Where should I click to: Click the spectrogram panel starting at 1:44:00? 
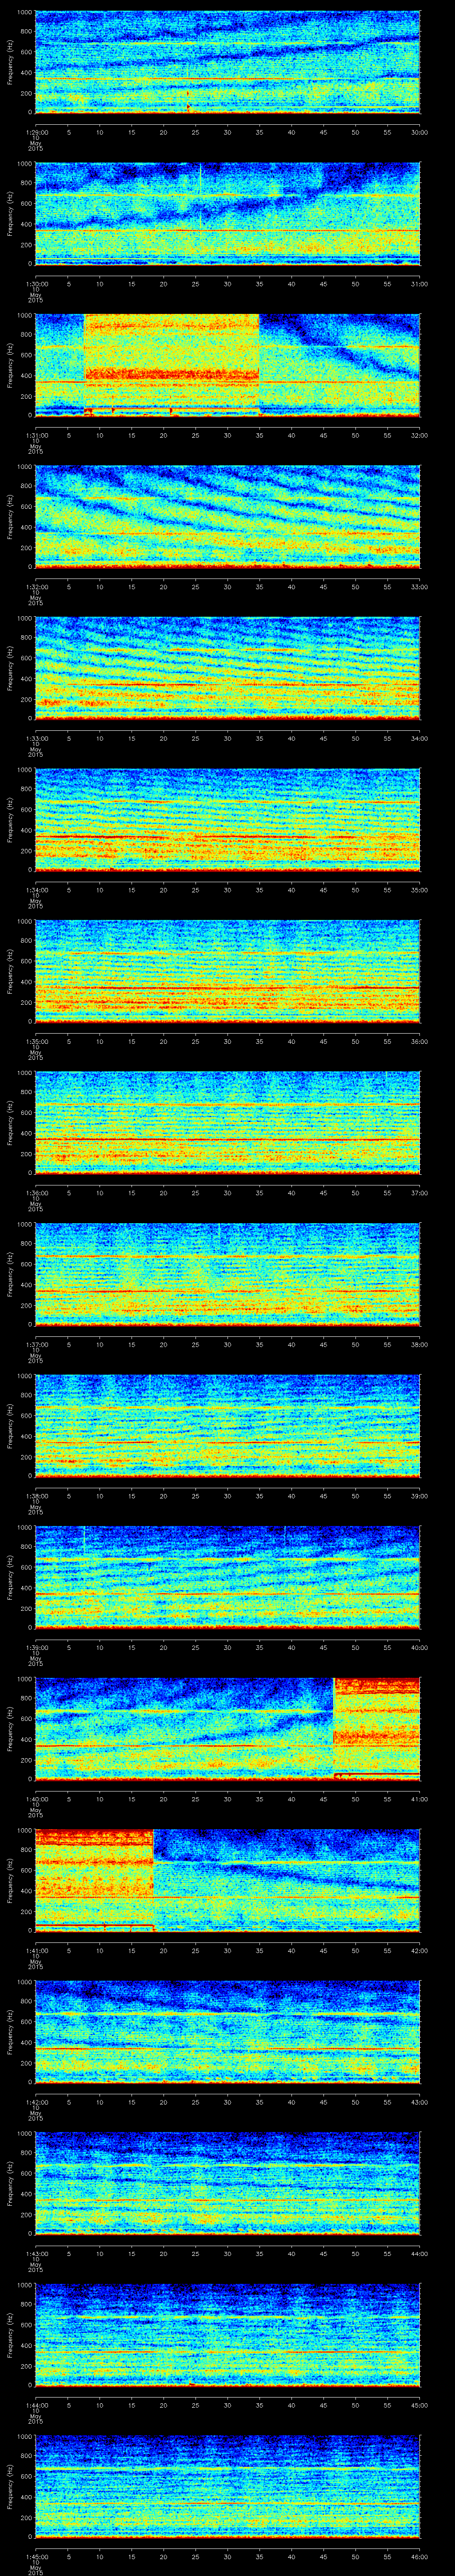pos(227,2334)
